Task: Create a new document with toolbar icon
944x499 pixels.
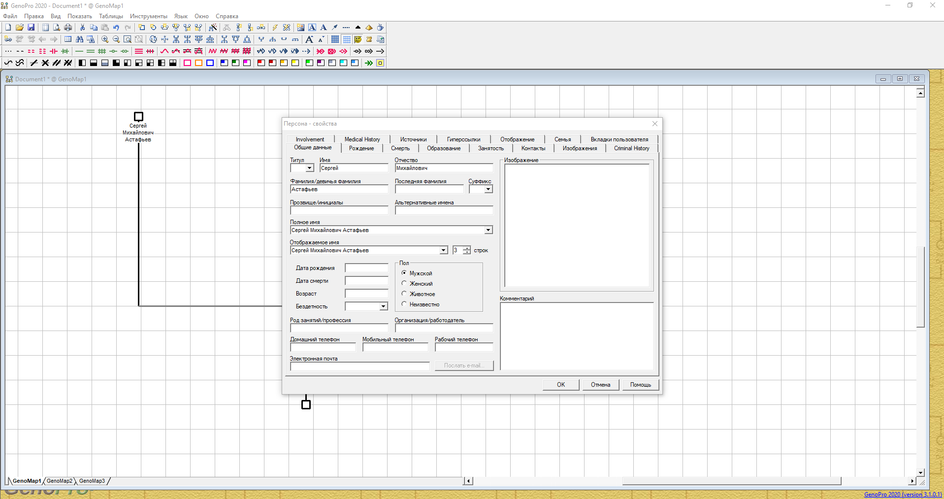Action: [8, 27]
